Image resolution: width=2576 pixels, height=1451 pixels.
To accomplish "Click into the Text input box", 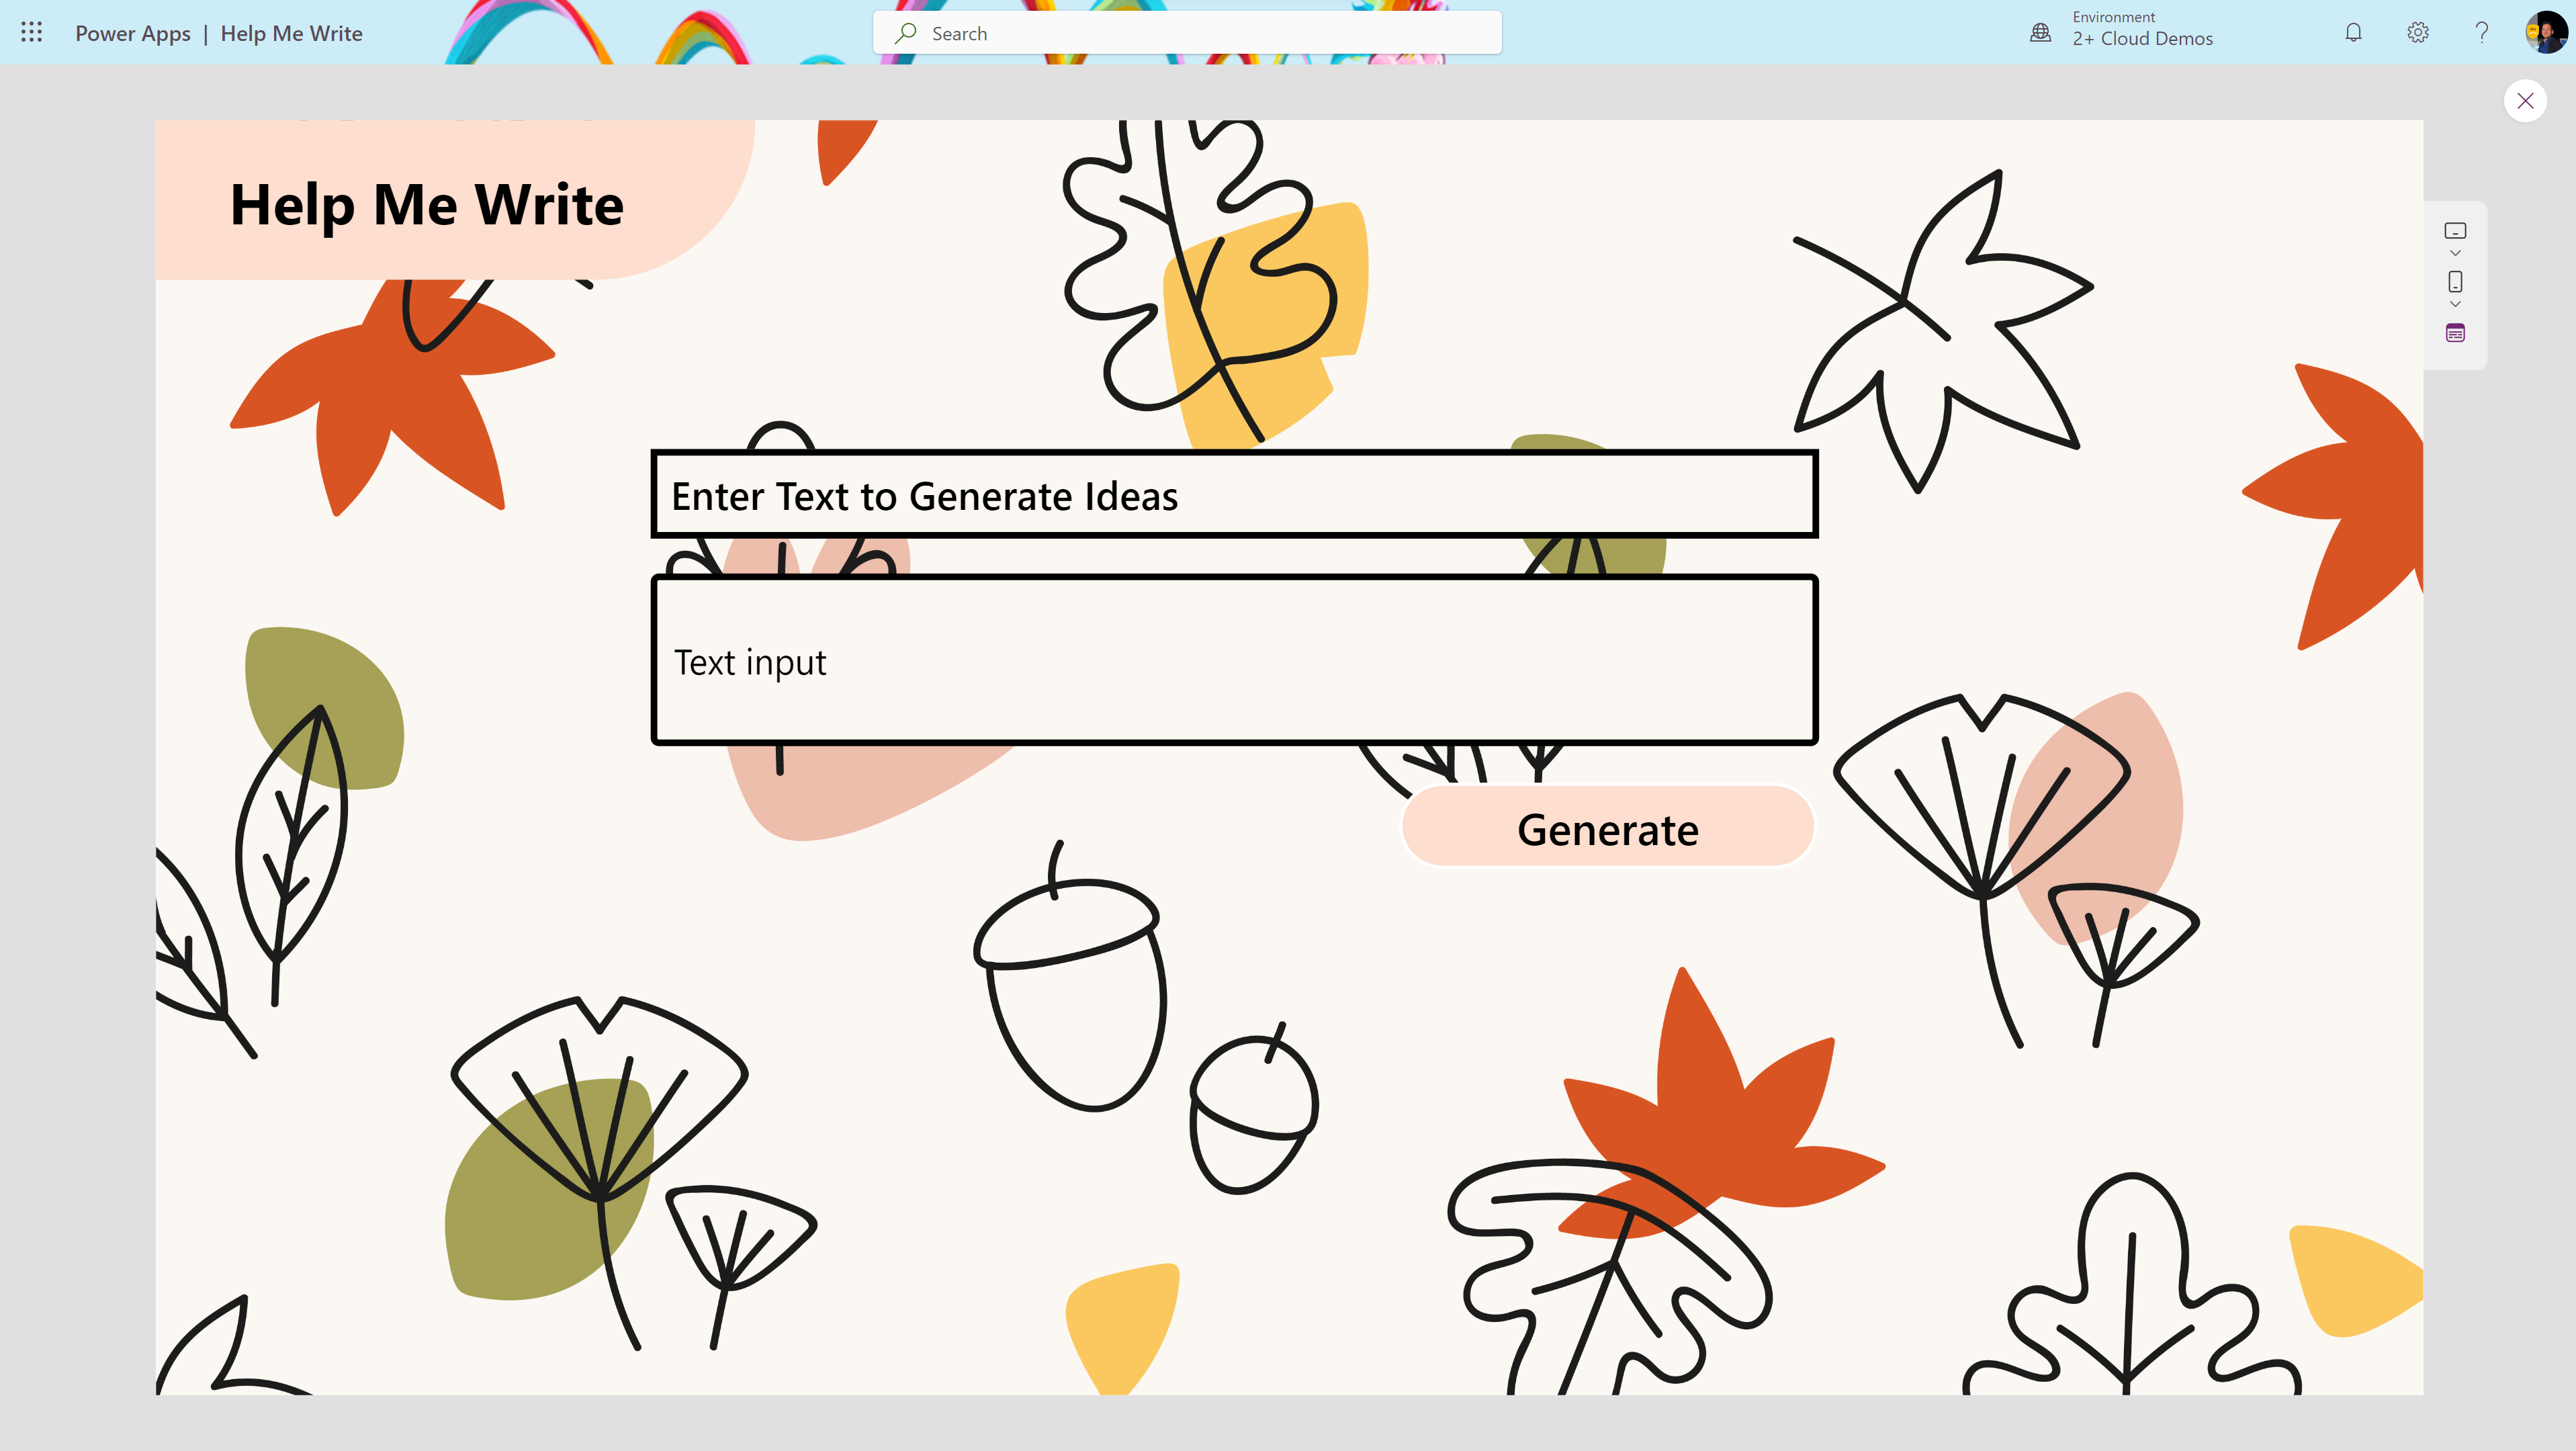I will tap(1234, 660).
